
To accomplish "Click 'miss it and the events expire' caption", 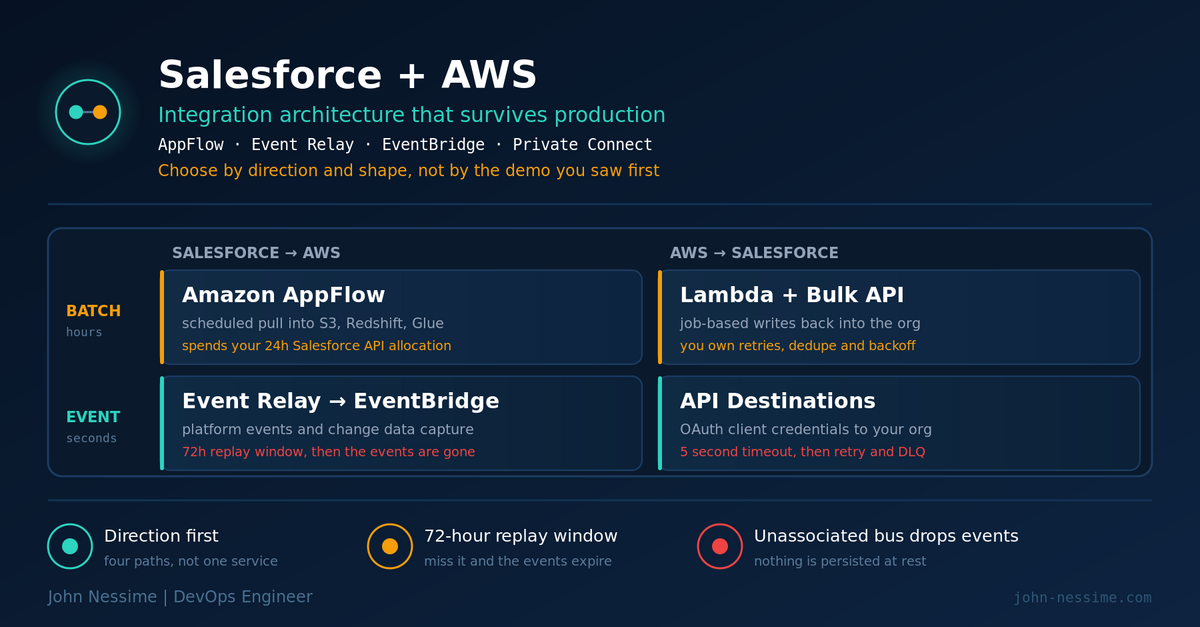I will [518, 561].
